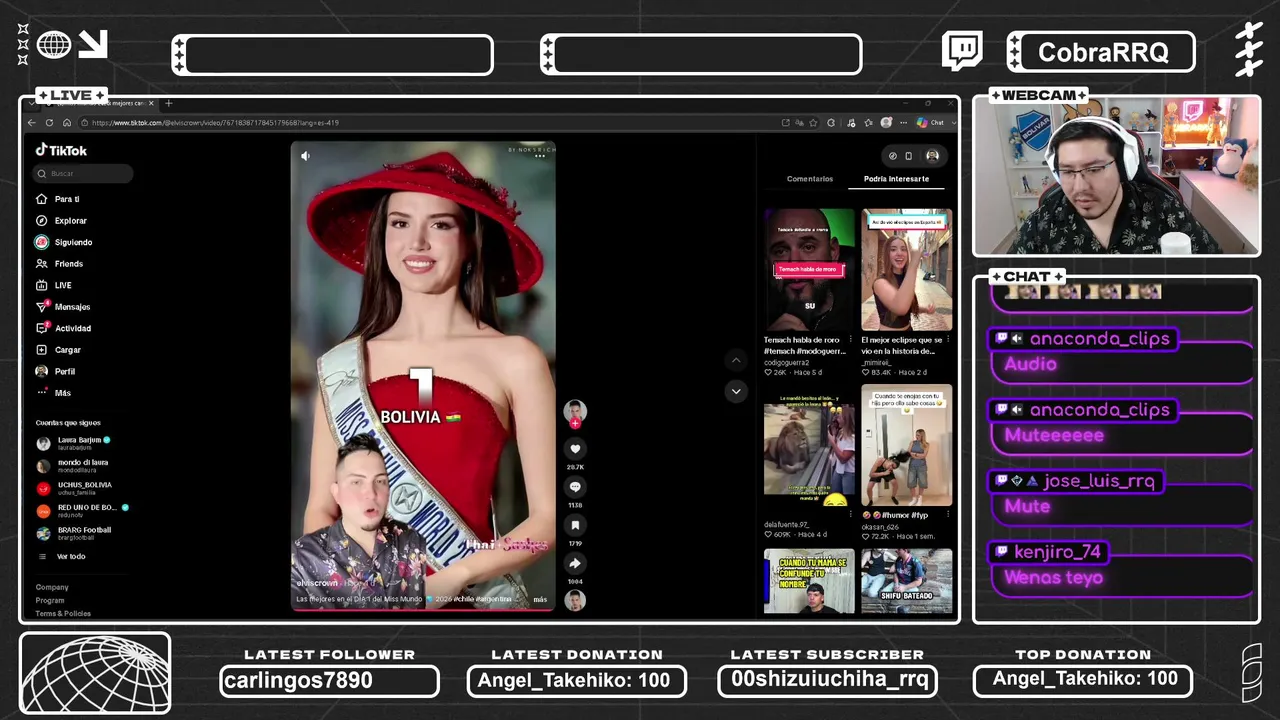Click the Buscar search field
The height and width of the screenshot is (720, 1280).
(x=83, y=174)
